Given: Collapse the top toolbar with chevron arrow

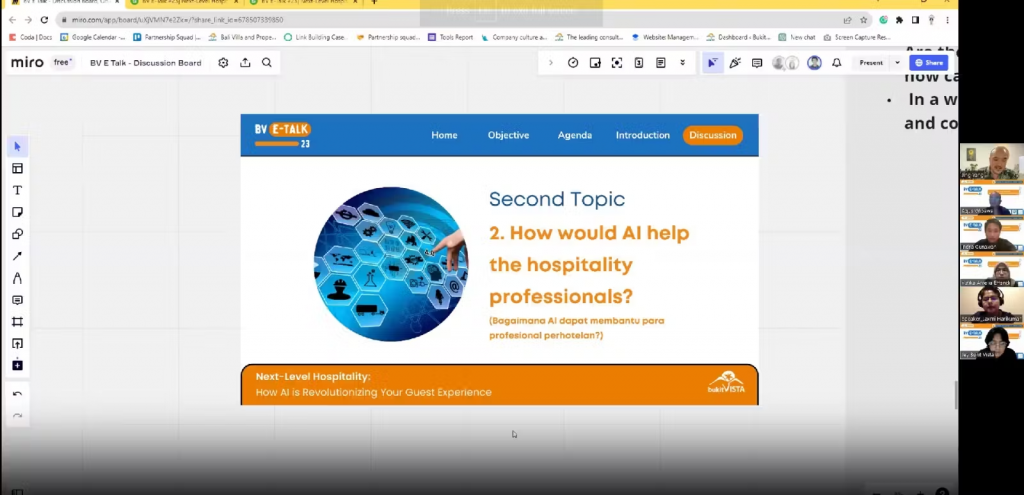Looking at the screenshot, I should point(551,63).
